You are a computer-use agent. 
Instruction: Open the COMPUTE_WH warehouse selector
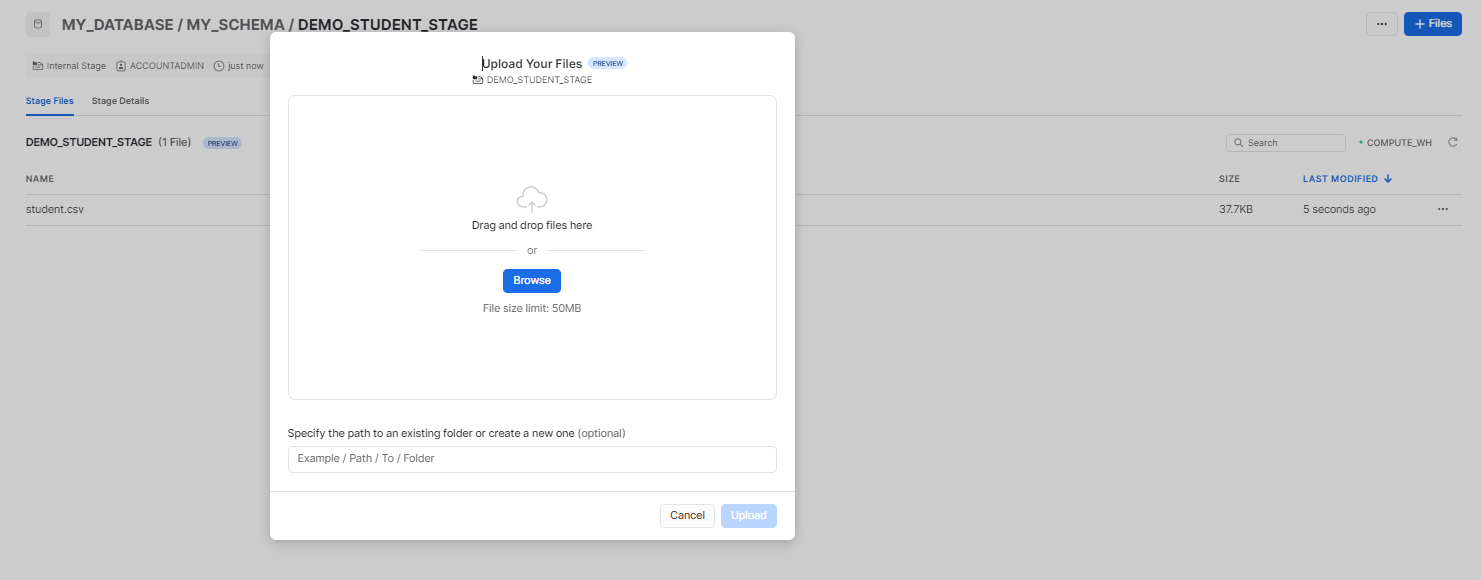(1396, 142)
